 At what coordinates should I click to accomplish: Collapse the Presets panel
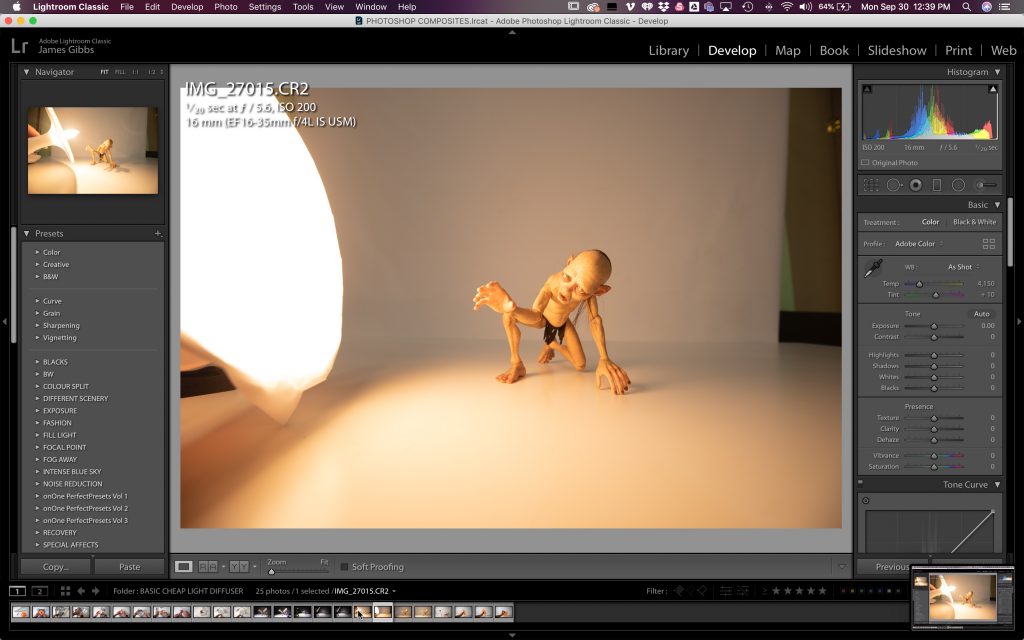[26, 233]
